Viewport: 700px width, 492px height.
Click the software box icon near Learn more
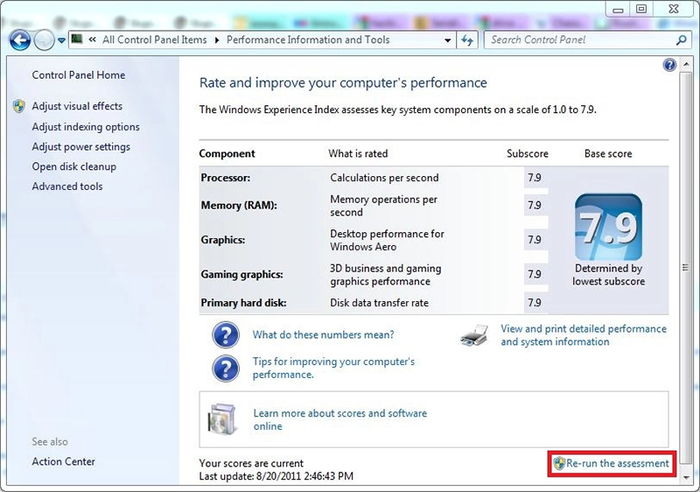tap(222, 417)
